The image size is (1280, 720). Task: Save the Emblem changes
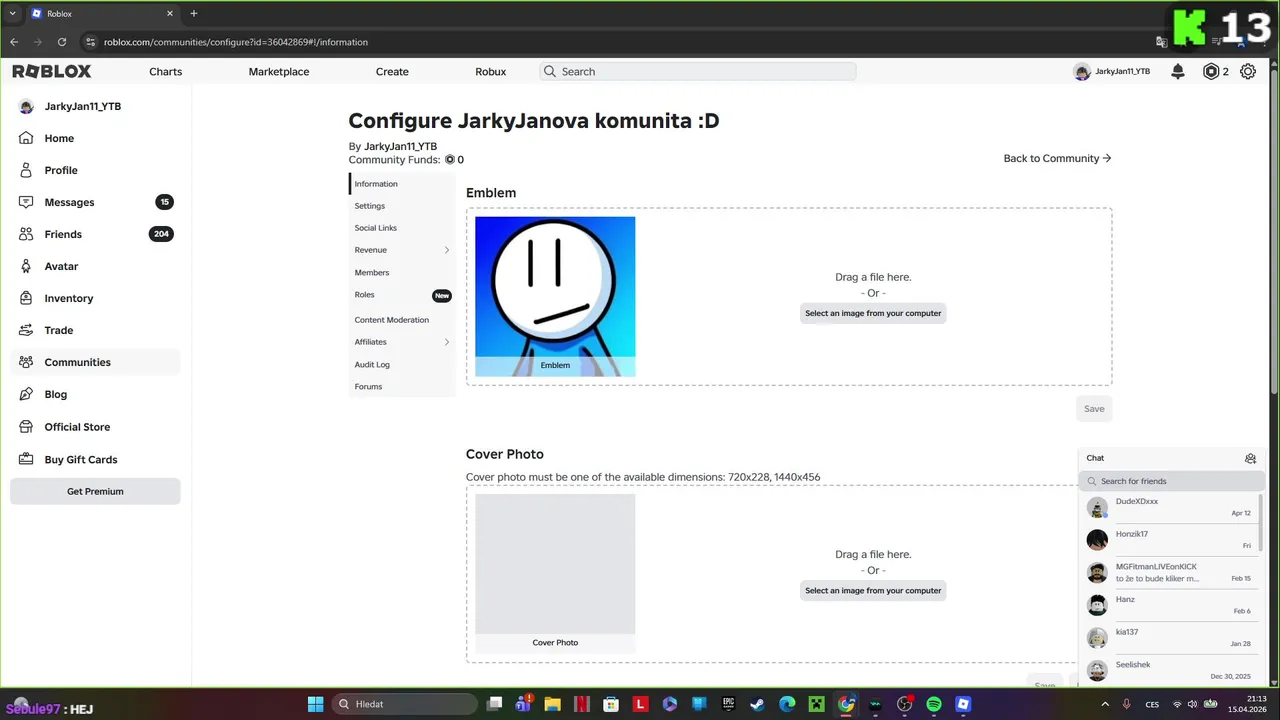(1094, 408)
